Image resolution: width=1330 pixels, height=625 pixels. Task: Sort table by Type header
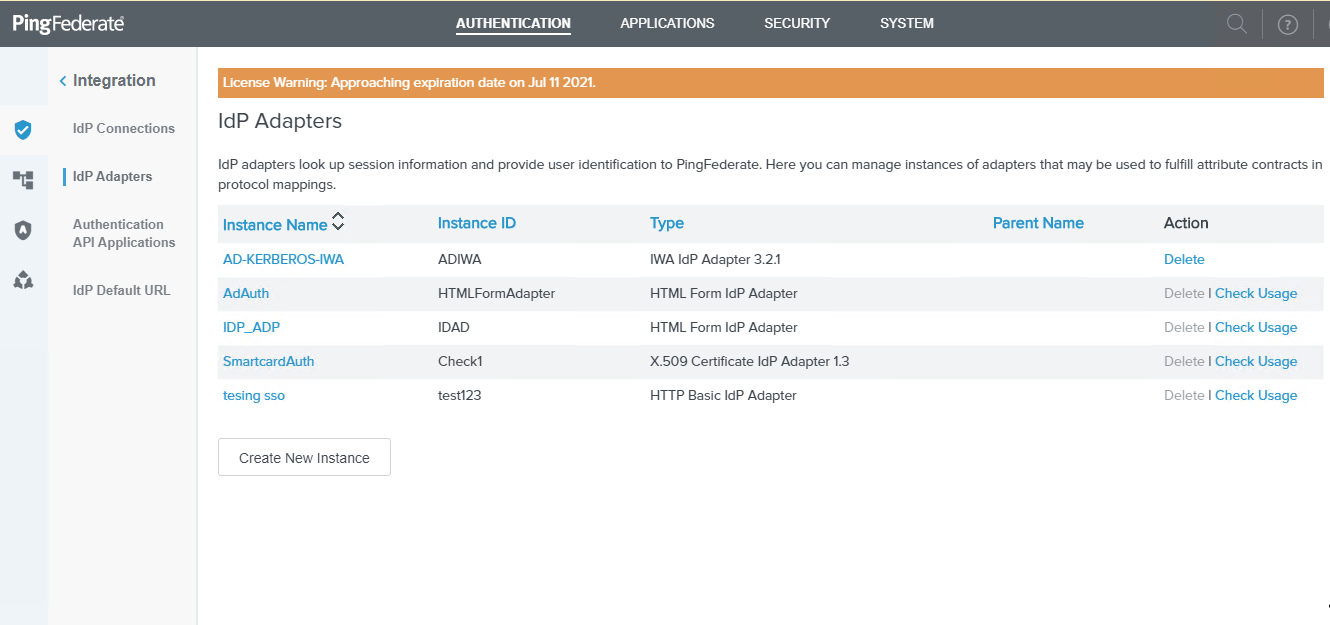[x=667, y=223]
